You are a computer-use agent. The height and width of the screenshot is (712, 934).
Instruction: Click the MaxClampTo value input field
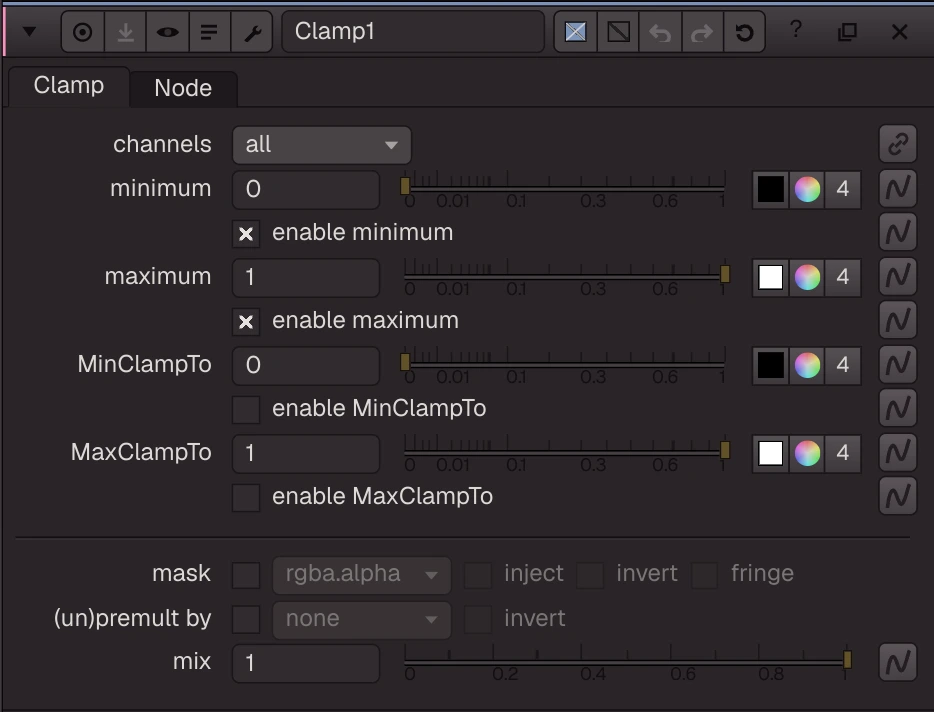pyautogui.click(x=306, y=453)
